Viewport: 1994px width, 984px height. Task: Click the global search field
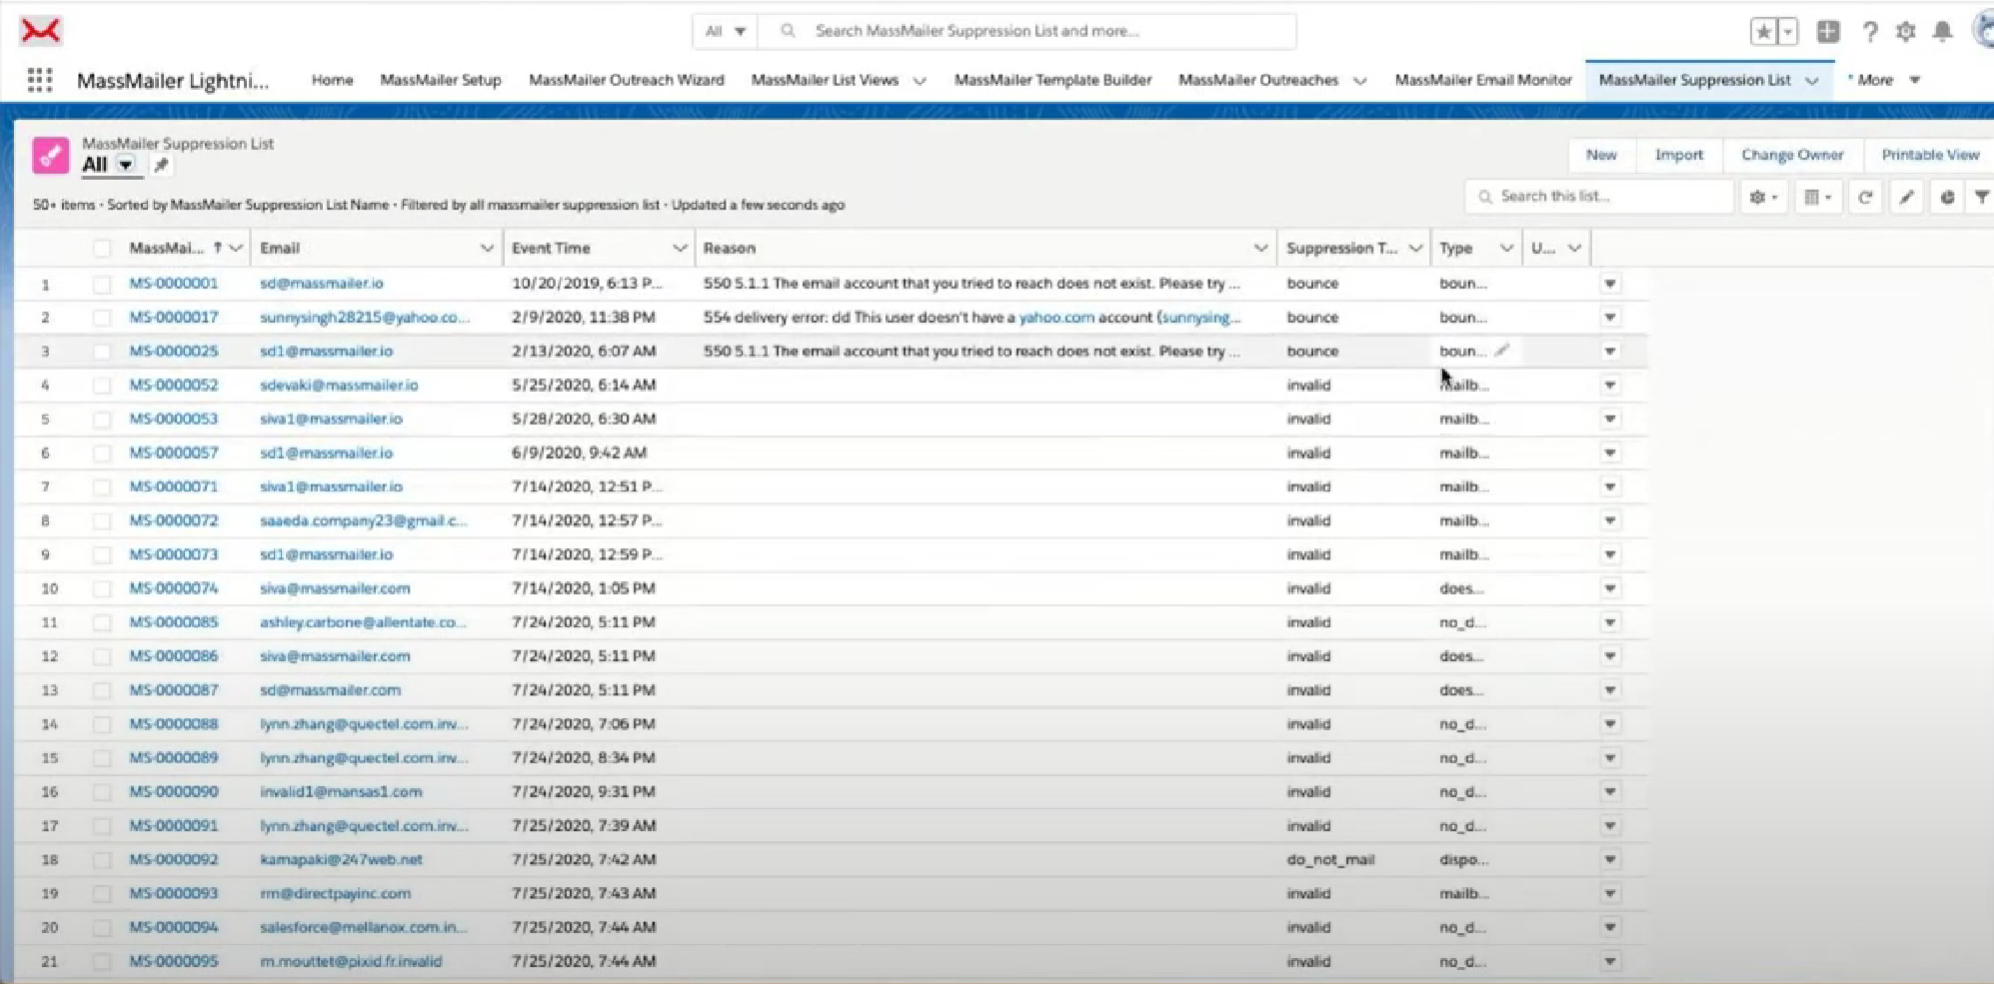(x=1027, y=31)
